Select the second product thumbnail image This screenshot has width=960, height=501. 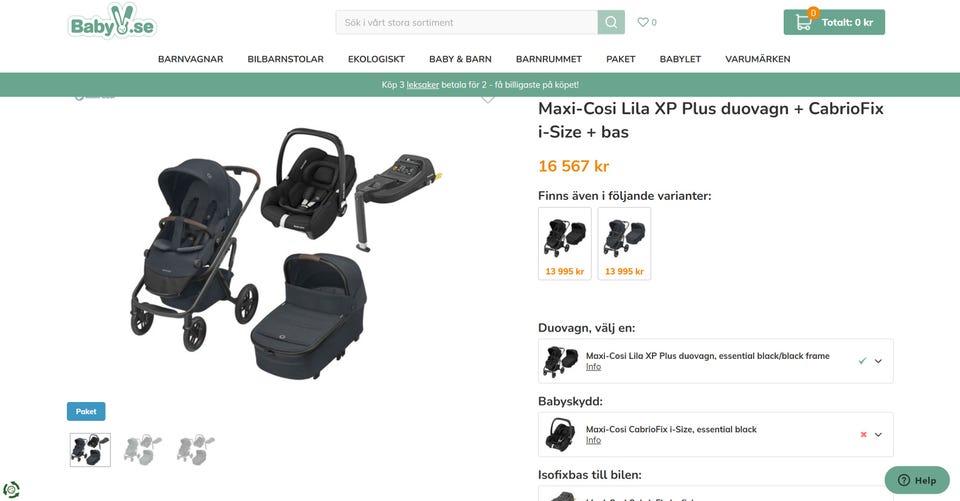tap(143, 450)
